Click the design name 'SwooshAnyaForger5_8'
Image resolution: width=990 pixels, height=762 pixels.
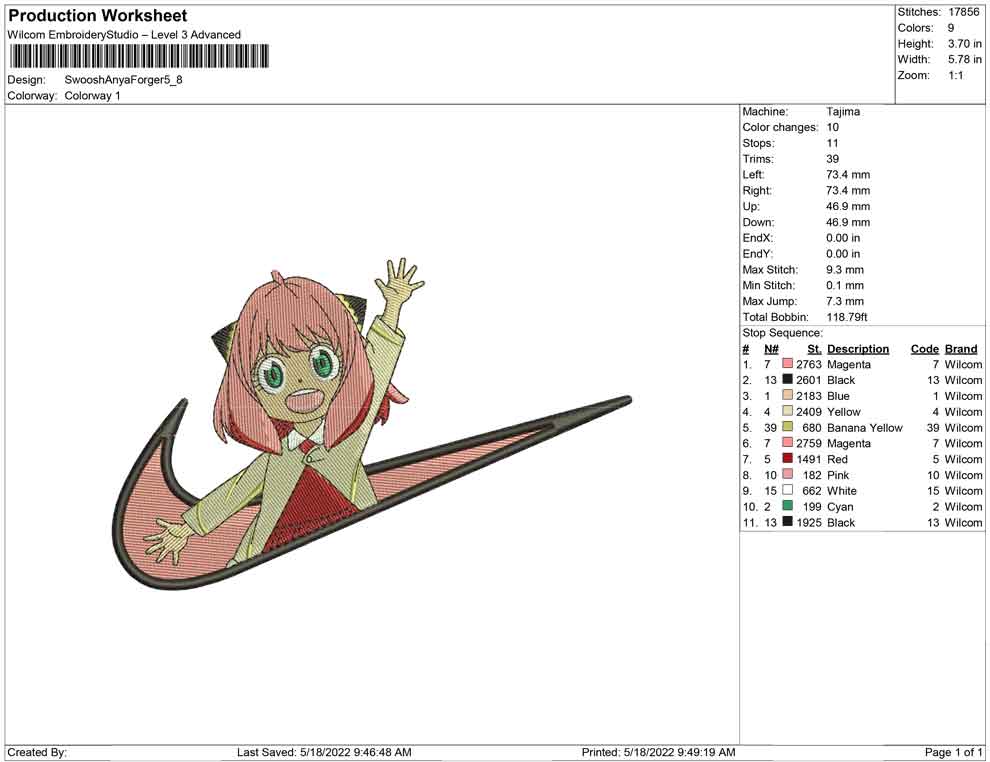[x=123, y=80]
